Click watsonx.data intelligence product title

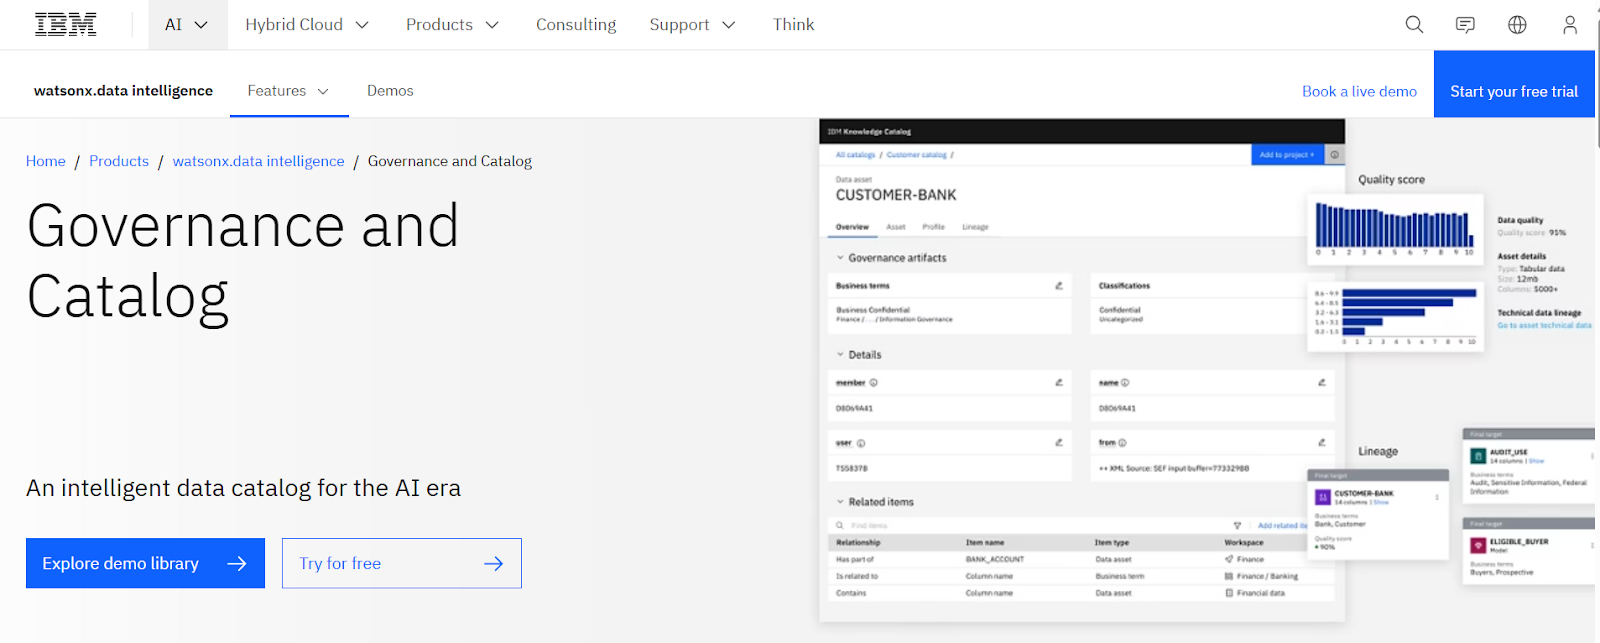pyautogui.click(x=123, y=90)
